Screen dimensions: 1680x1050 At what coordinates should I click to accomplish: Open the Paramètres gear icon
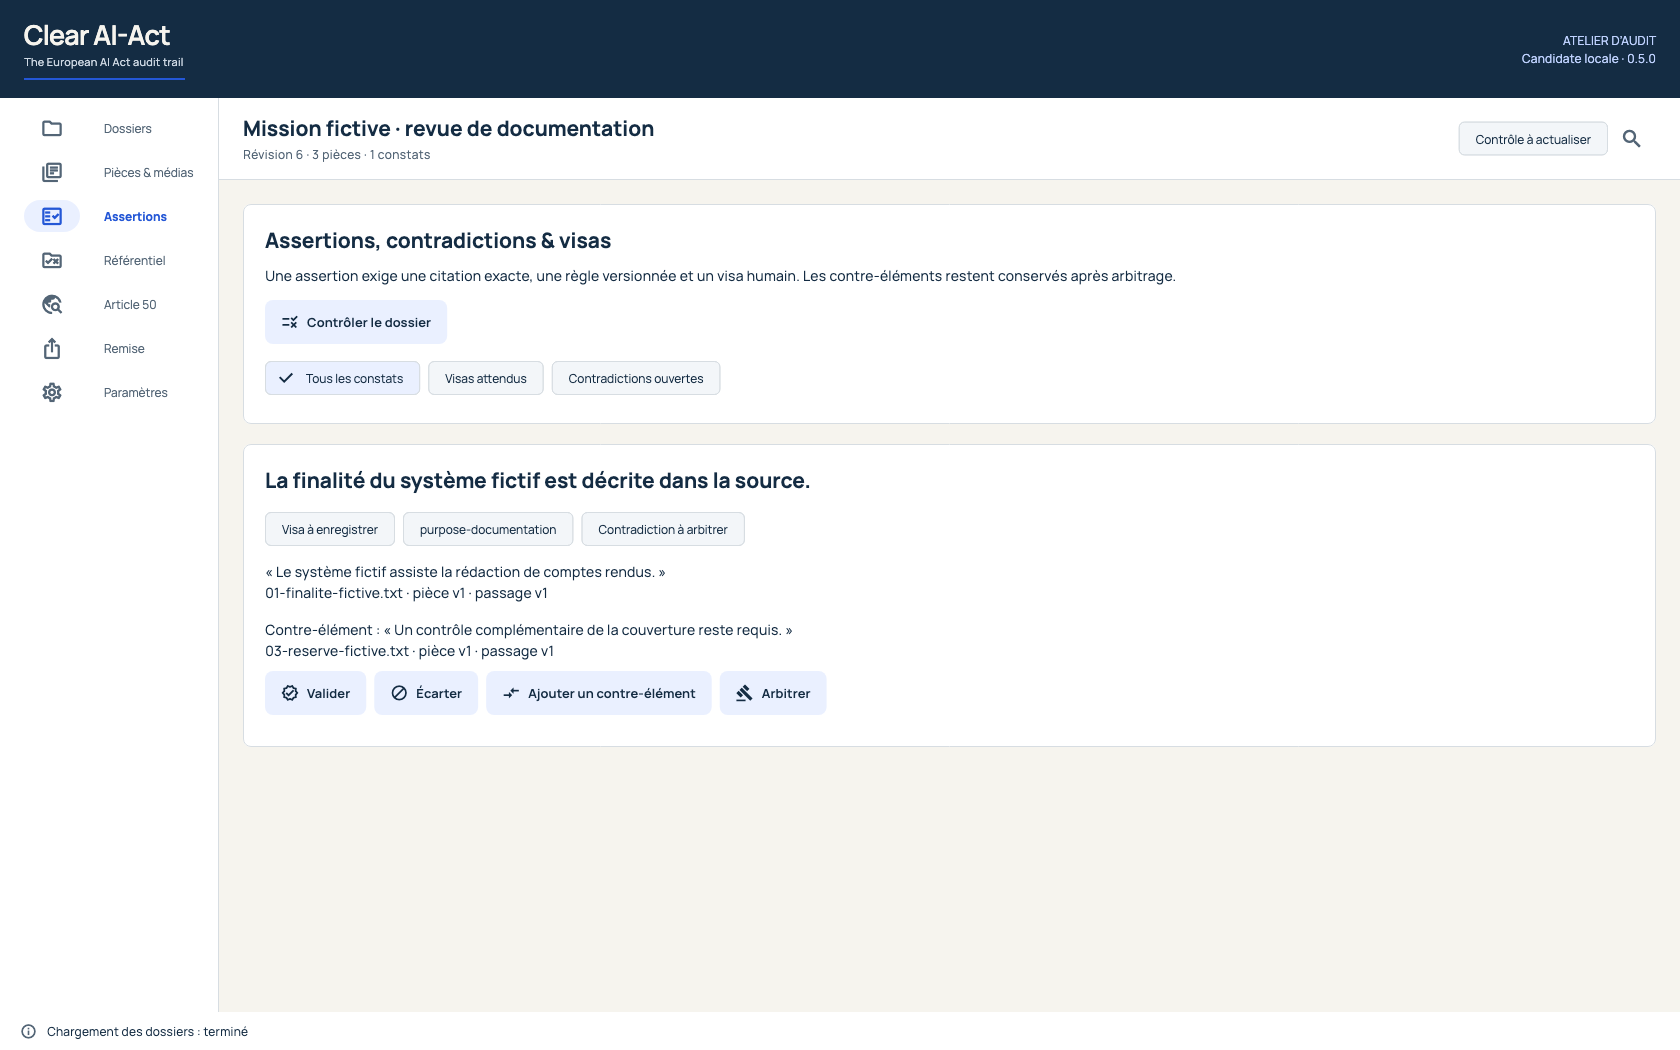tap(52, 392)
